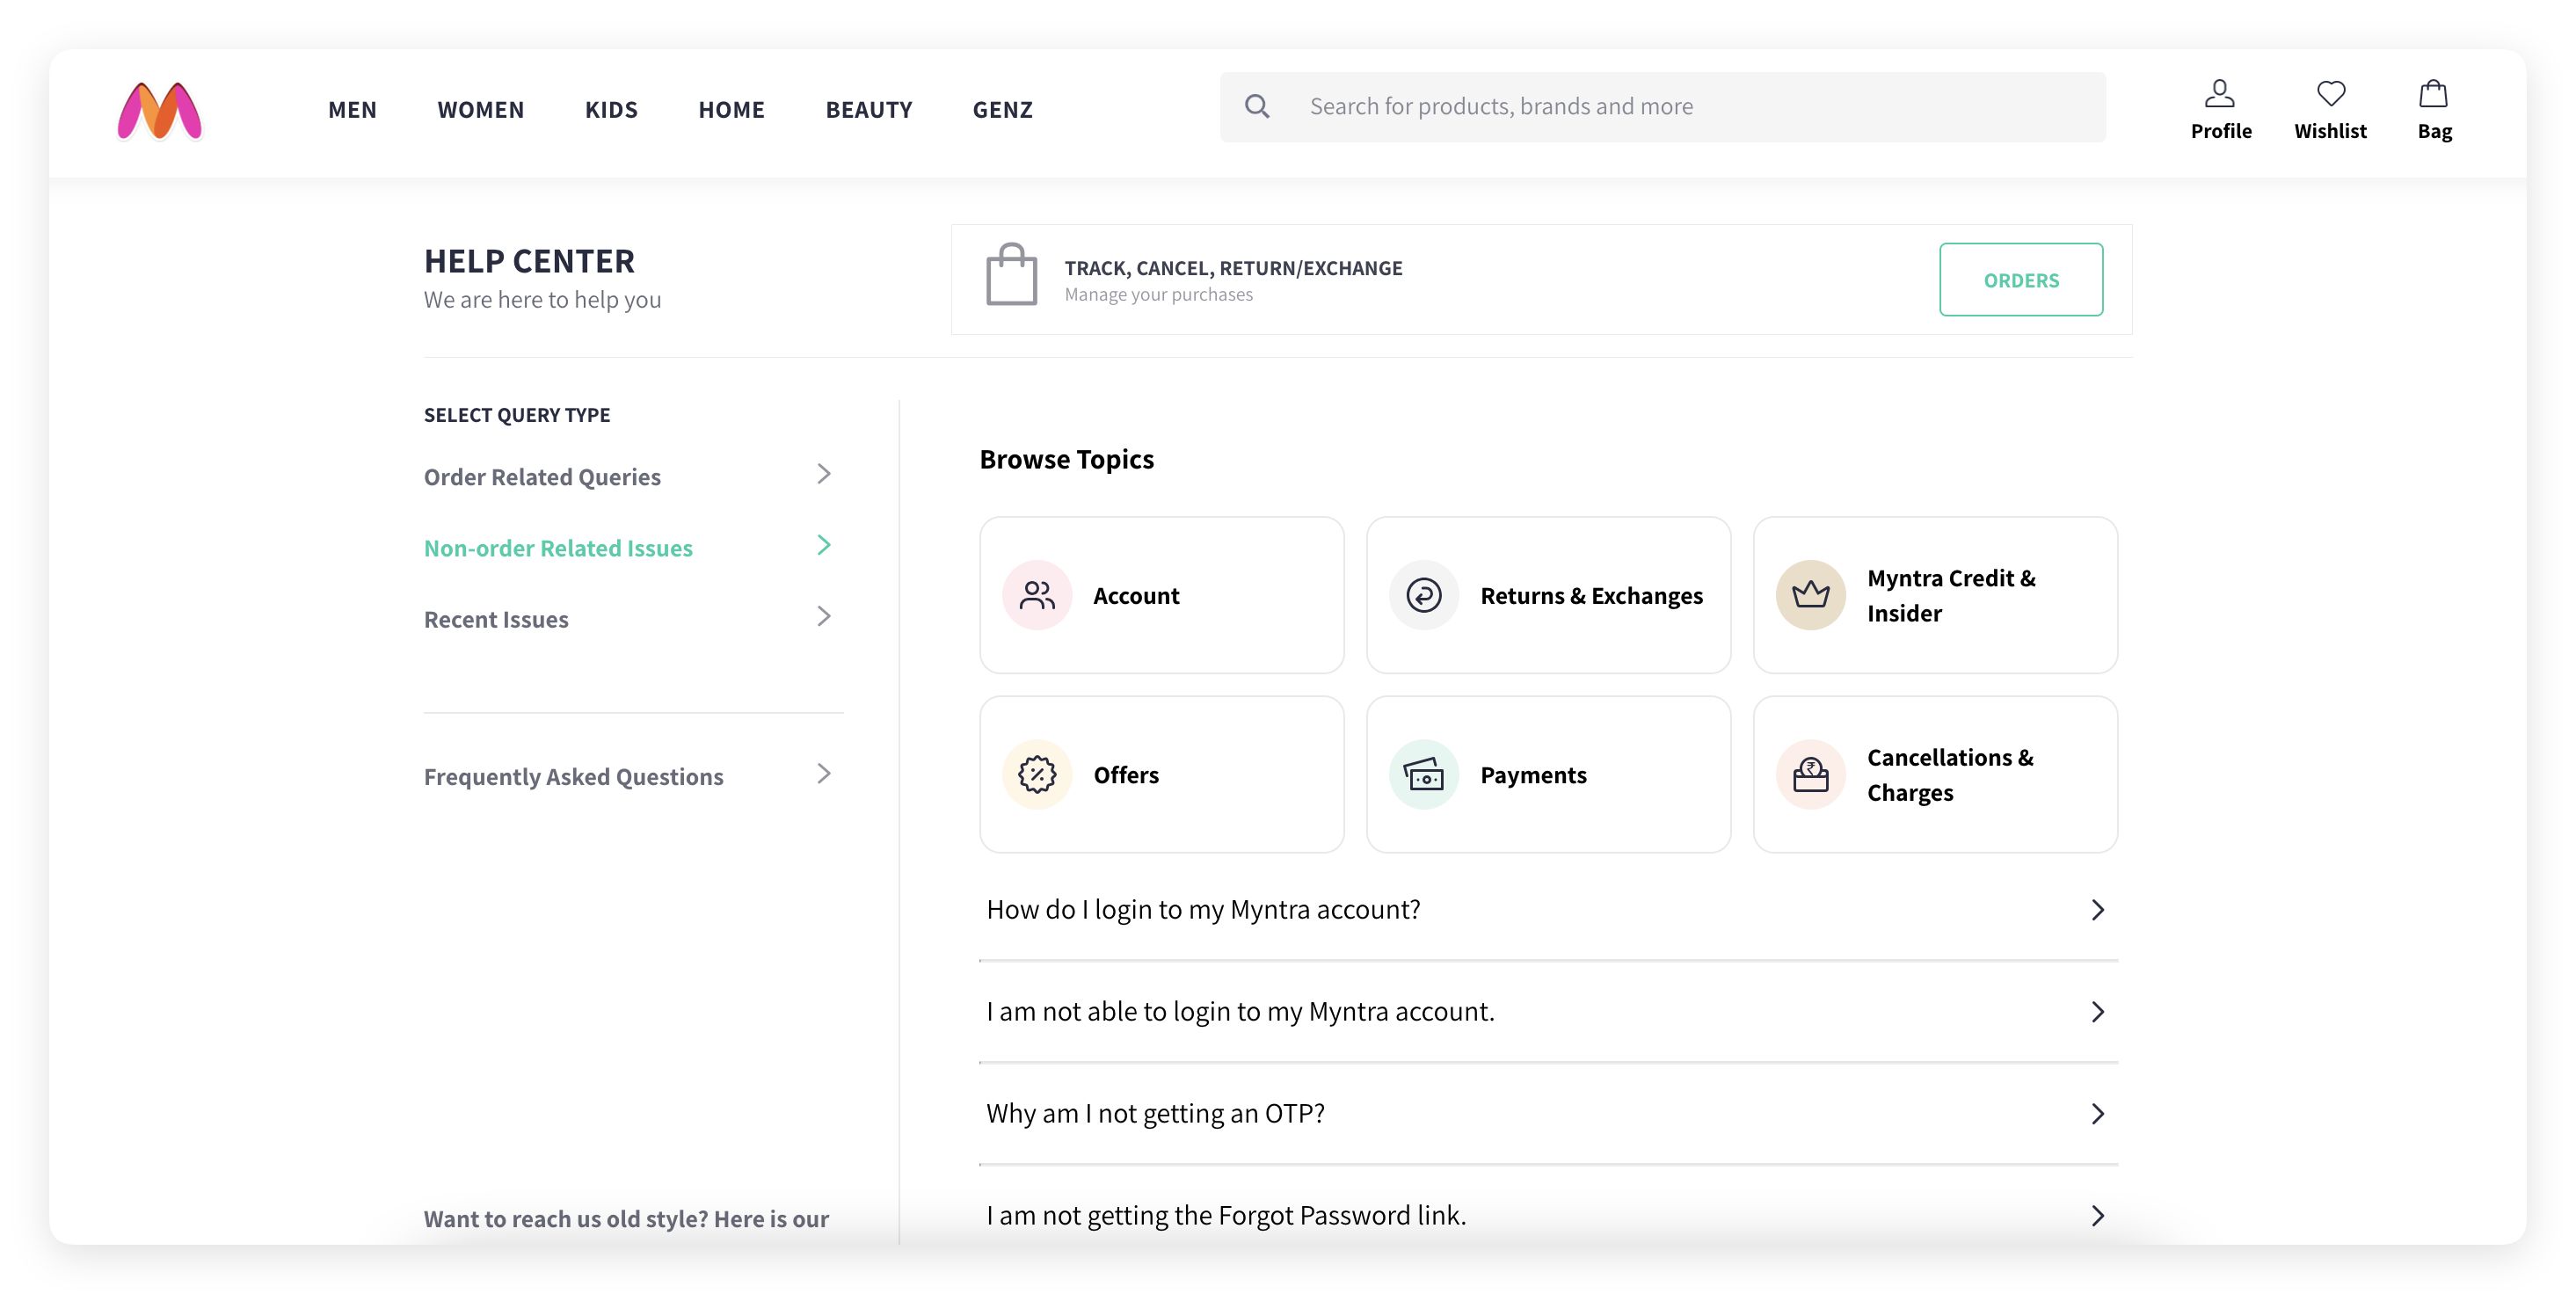
Task: Click the 'Browse Topics' heading
Action: coord(1066,459)
